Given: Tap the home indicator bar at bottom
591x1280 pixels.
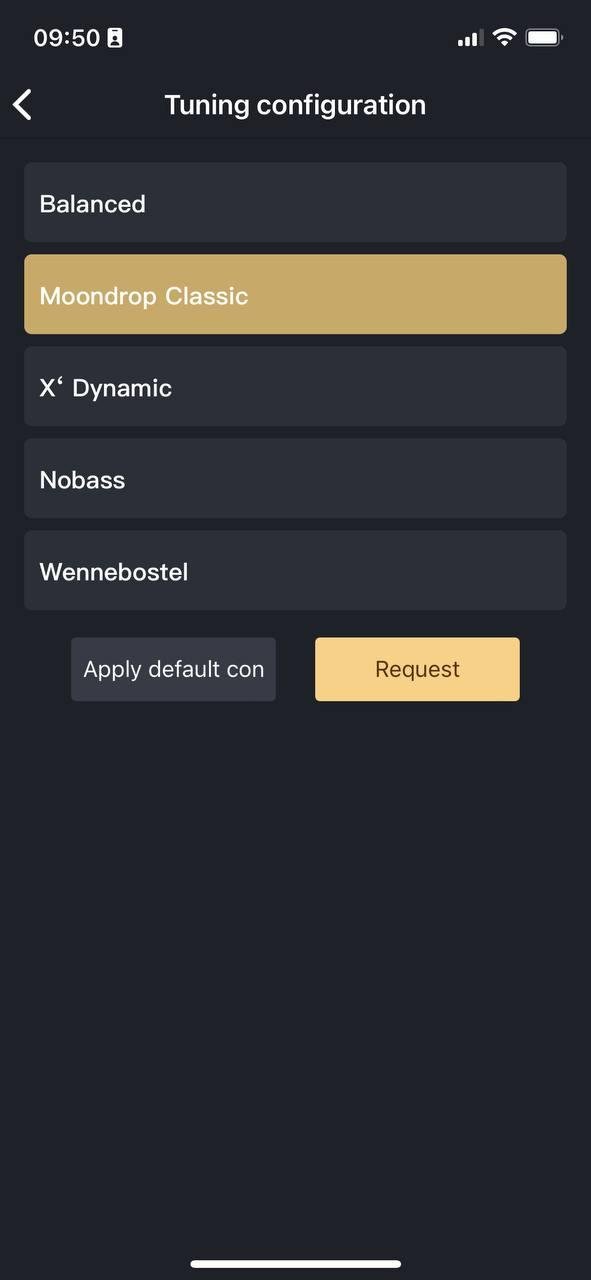Looking at the screenshot, I should point(296,1264).
